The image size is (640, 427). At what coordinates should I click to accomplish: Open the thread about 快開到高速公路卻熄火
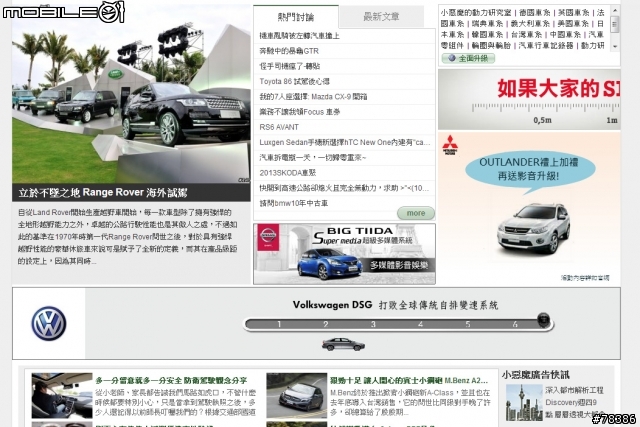coord(344,188)
